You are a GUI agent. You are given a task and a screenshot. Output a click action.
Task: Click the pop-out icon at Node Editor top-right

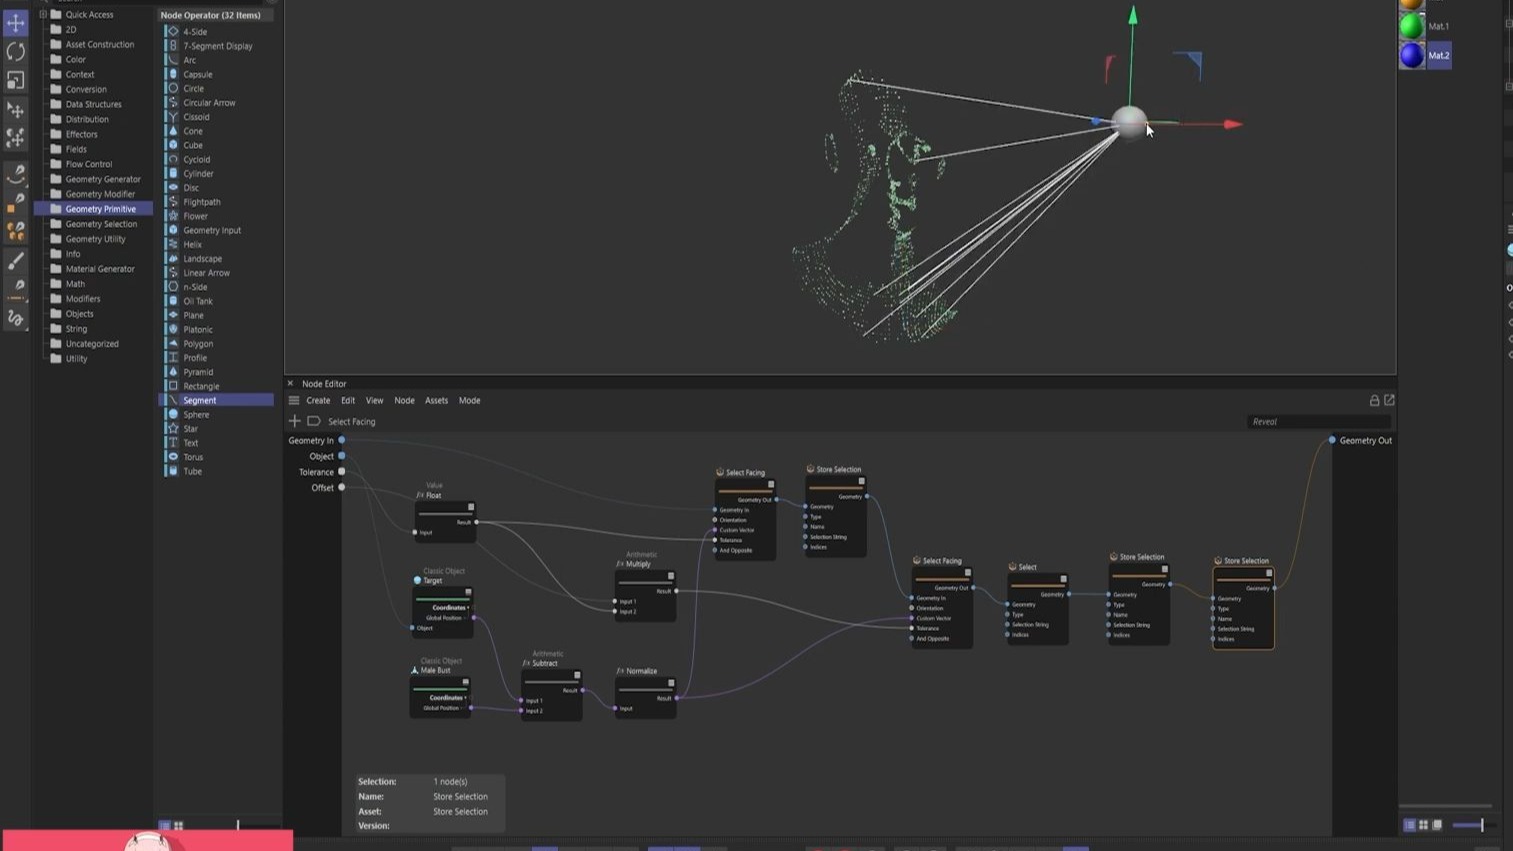point(1390,400)
